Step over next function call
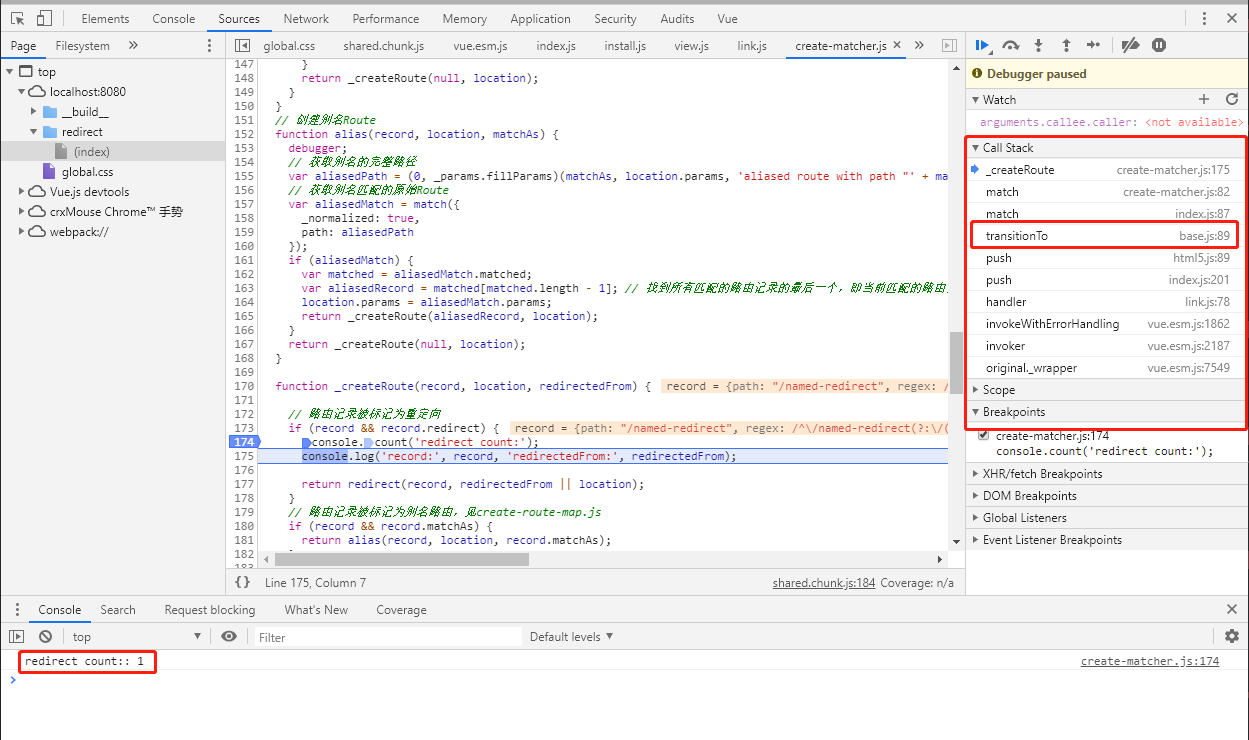The width and height of the screenshot is (1249, 740). click(x=1010, y=45)
